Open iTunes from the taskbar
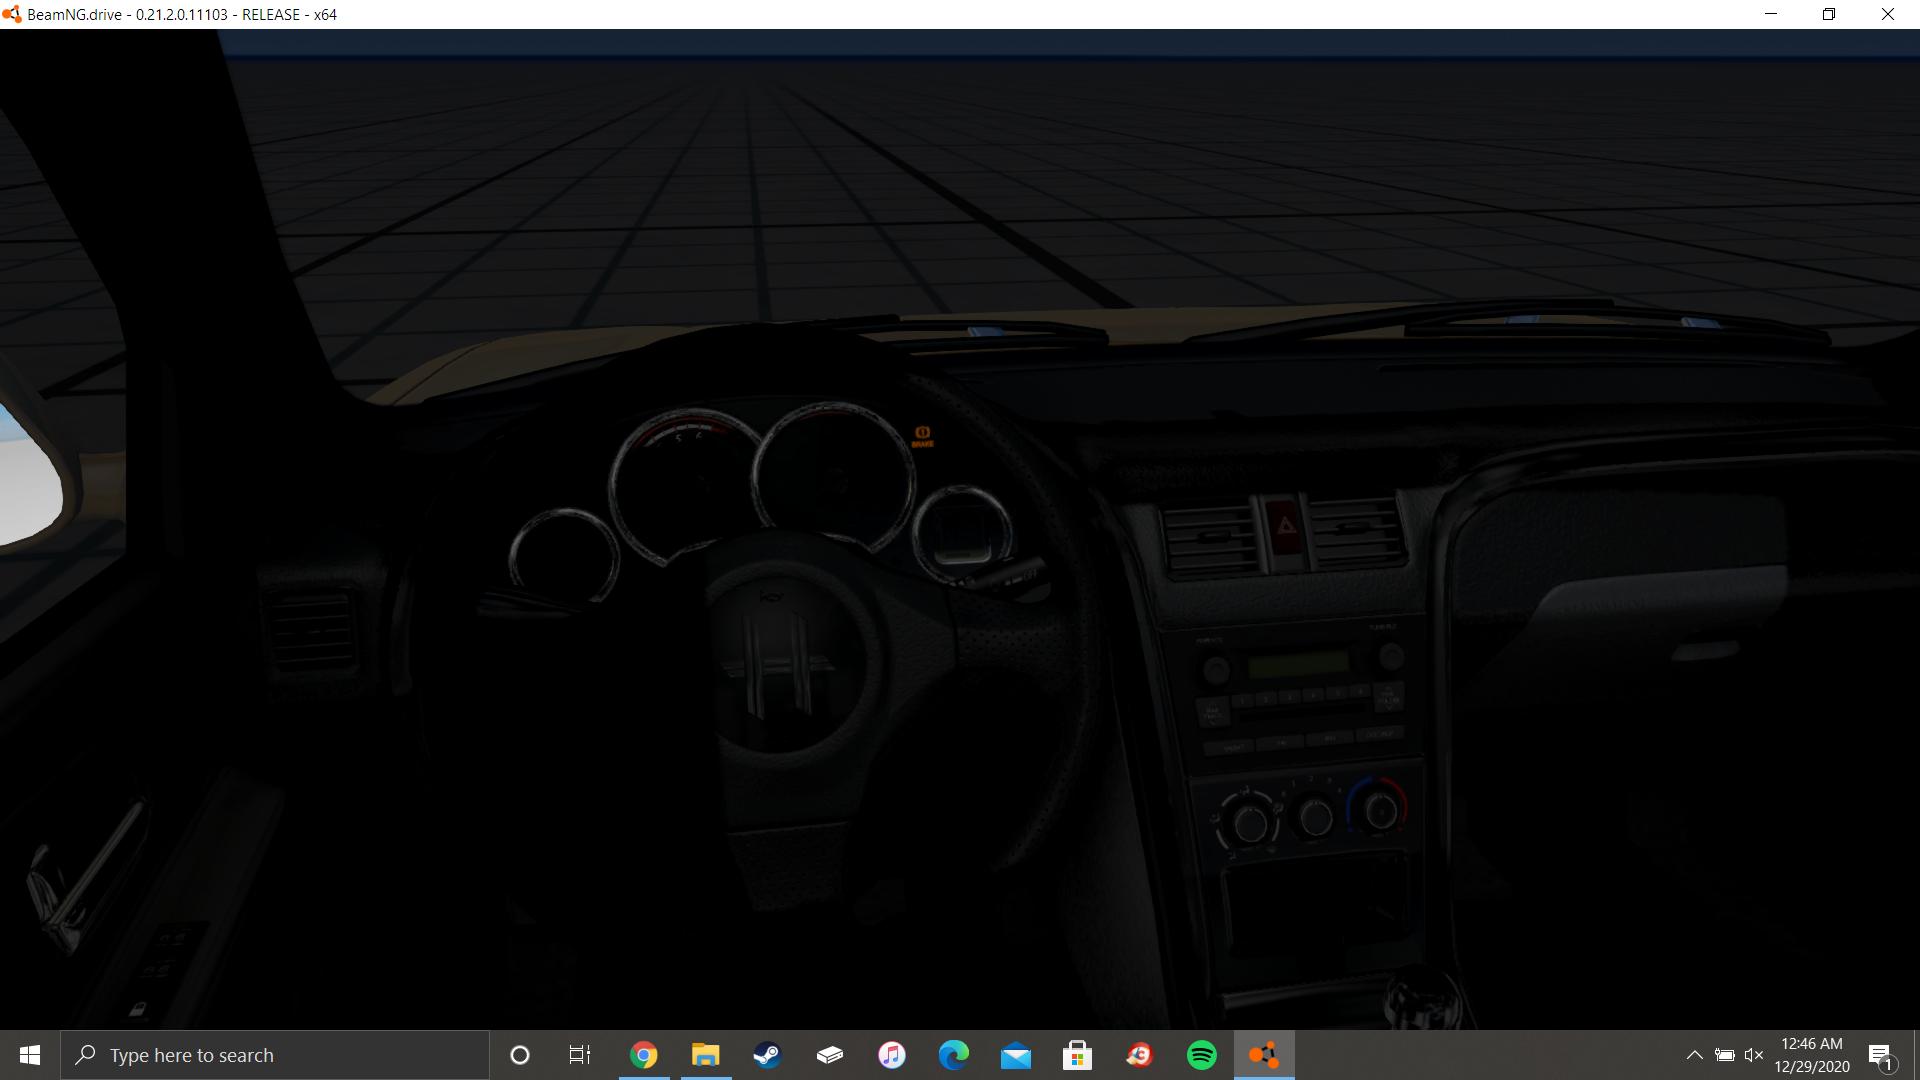This screenshot has height=1080, width=1920. coord(891,1055)
